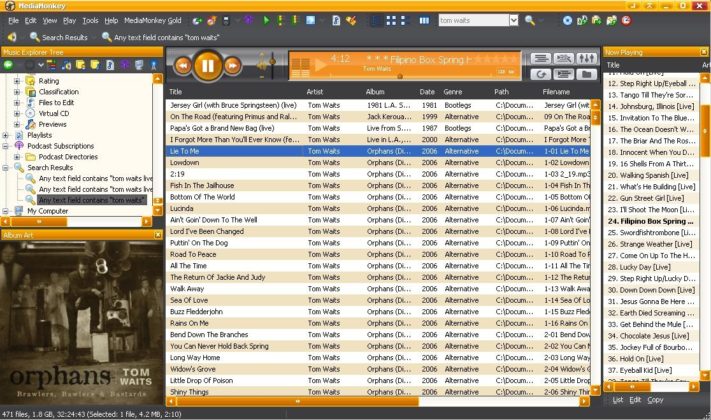Click the column browser view icon
This screenshot has height=420, width=711.
[x=424, y=20]
